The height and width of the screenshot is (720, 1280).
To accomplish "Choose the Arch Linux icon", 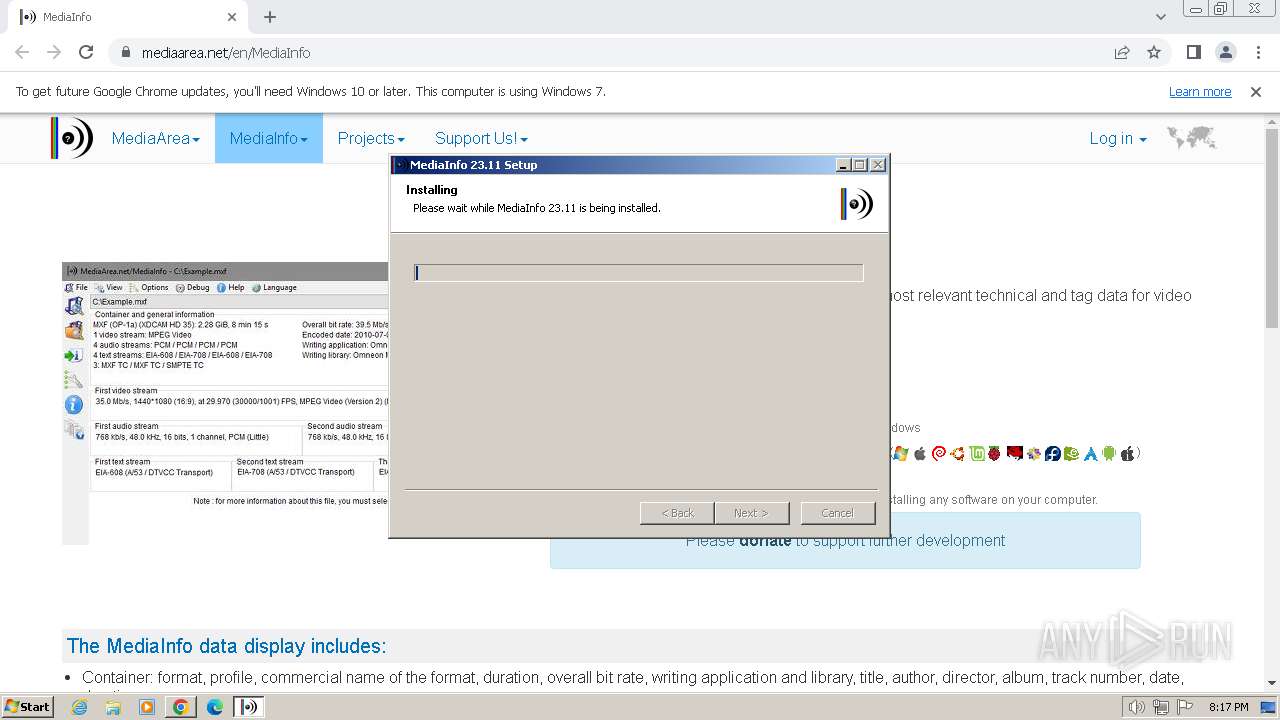I will click(x=1090, y=453).
